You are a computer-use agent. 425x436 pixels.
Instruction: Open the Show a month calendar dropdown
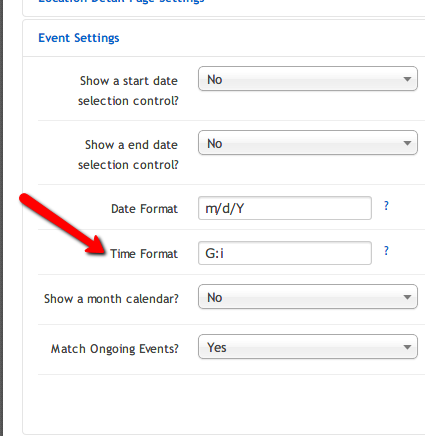pyautogui.click(x=308, y=297)
